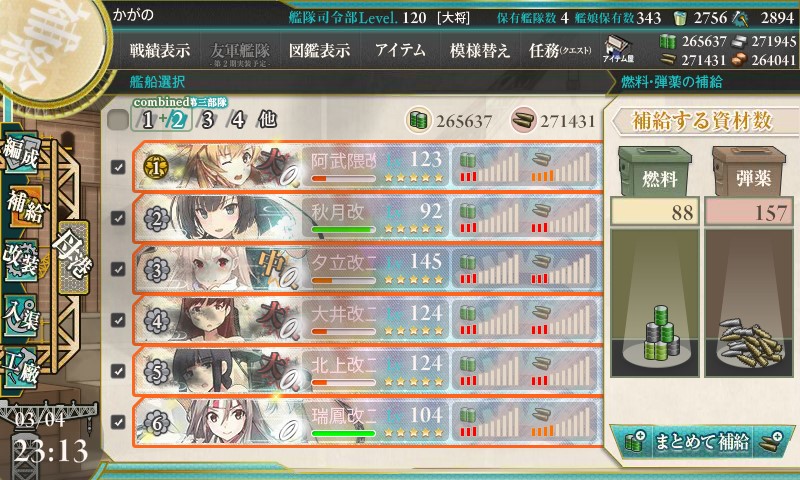Select the 補給 resupply sidebar icon
This screenshot has height=480, width=800.
(x=24, y=207)
